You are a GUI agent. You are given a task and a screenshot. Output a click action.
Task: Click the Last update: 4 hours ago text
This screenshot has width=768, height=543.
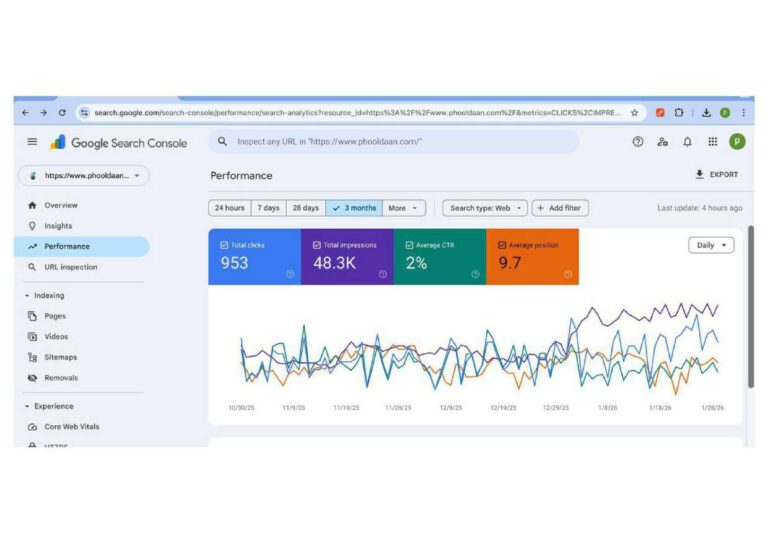(699, 208)
